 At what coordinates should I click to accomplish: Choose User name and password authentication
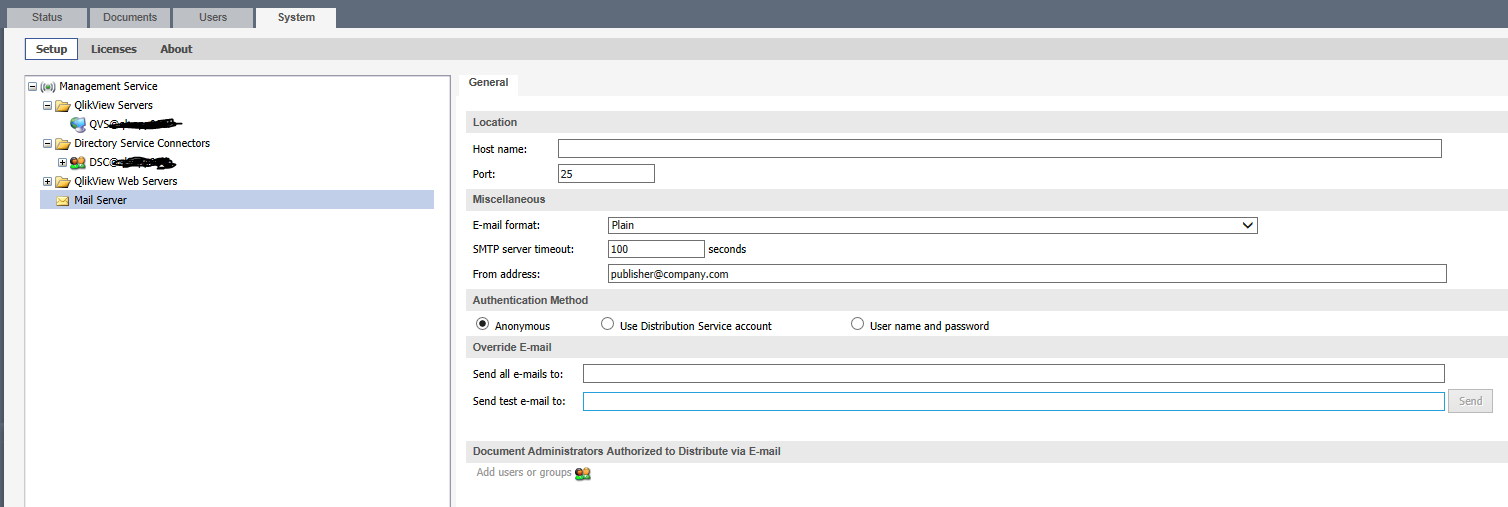pos(857,324)
